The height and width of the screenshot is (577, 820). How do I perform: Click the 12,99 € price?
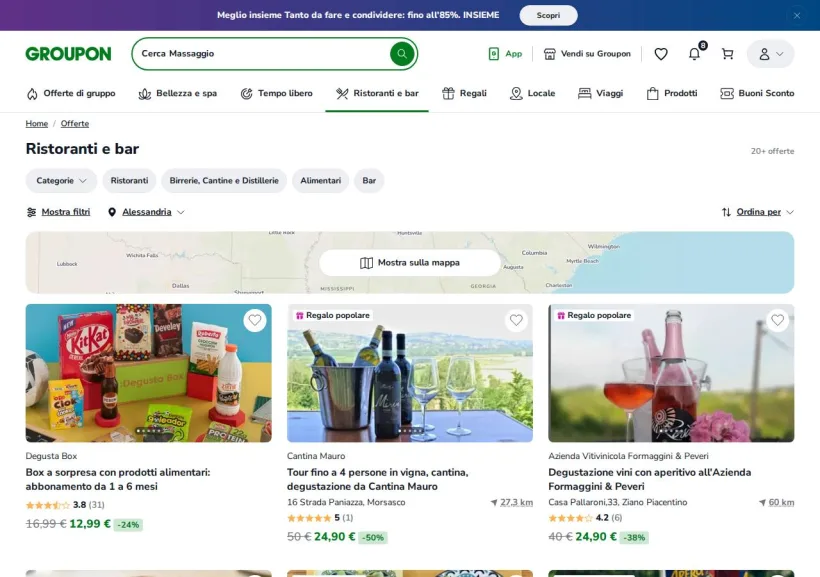click(90, 524)
